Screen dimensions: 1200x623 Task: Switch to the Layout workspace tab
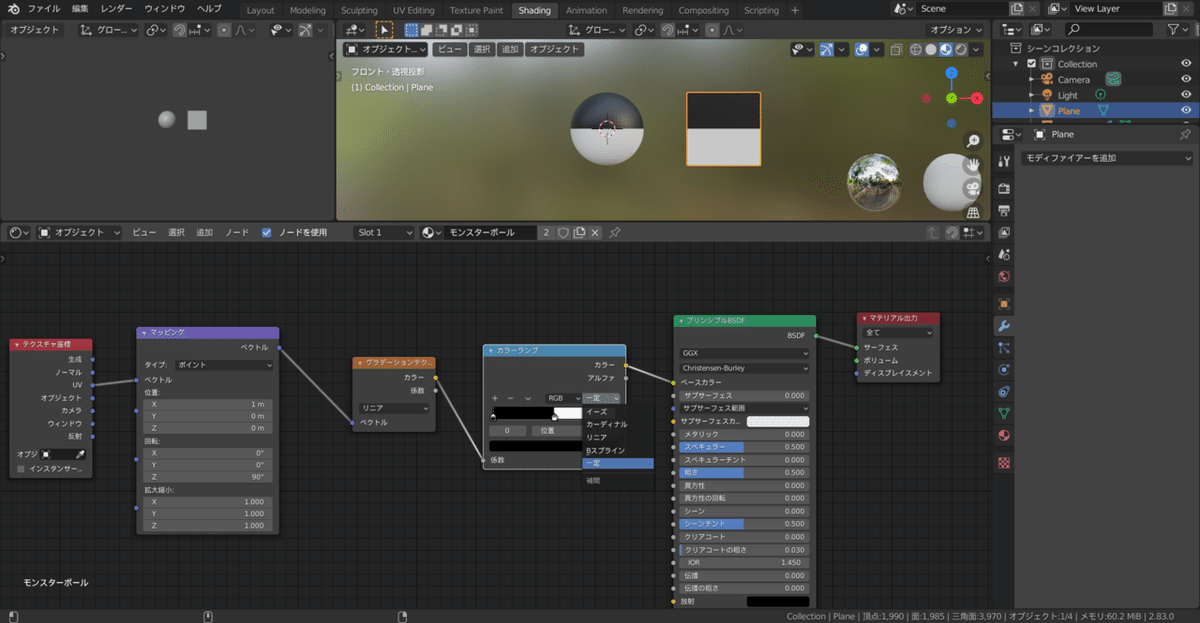coord(260,10)
